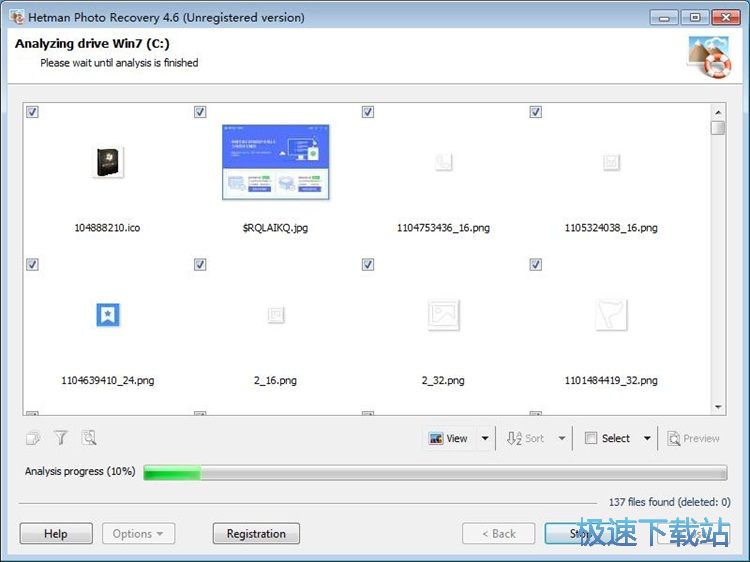The width and height of the screenshot is (750, 562).
Task: Open the Select dropdown arrow
Action: 647,438
